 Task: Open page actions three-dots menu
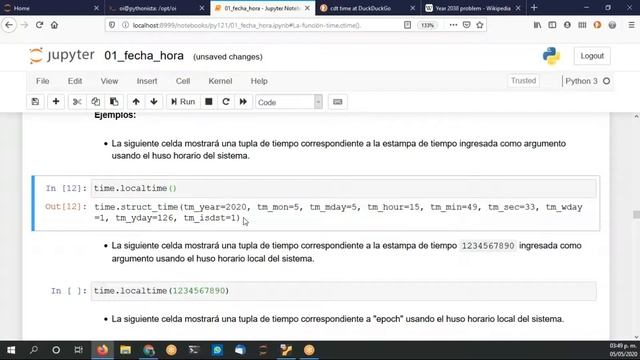(x=453, y=25)
